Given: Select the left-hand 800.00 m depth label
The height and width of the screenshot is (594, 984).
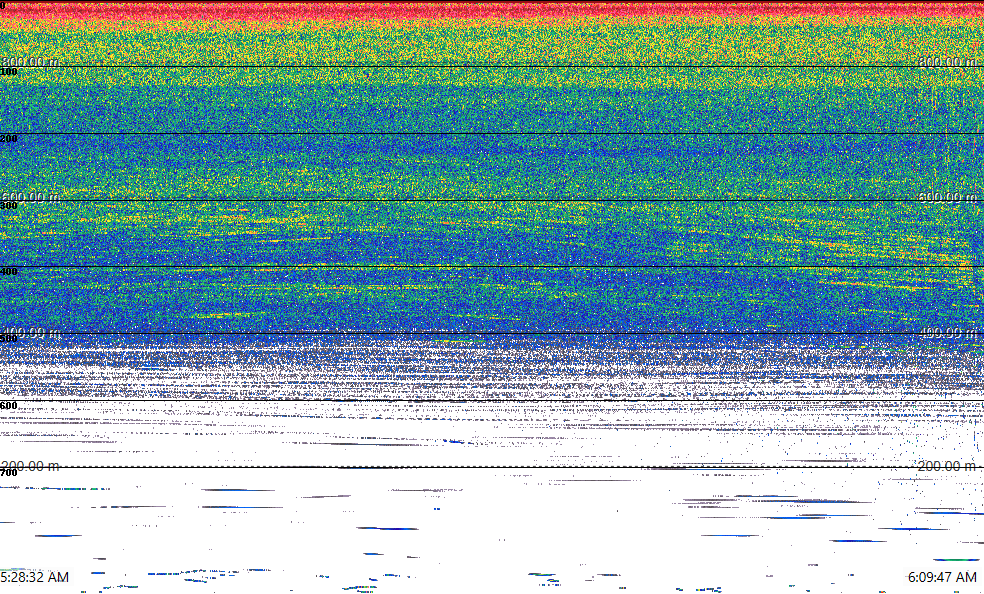Looking at the screenshot, I should pyautogui.click(x=30, y=61).
